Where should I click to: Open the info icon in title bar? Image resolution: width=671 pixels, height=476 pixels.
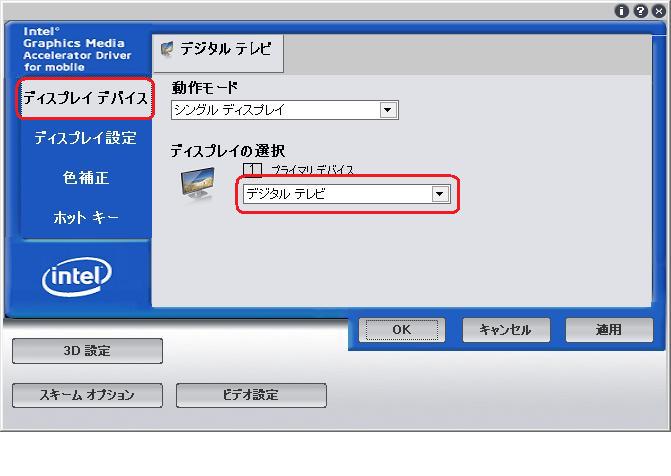click(621, 11)
